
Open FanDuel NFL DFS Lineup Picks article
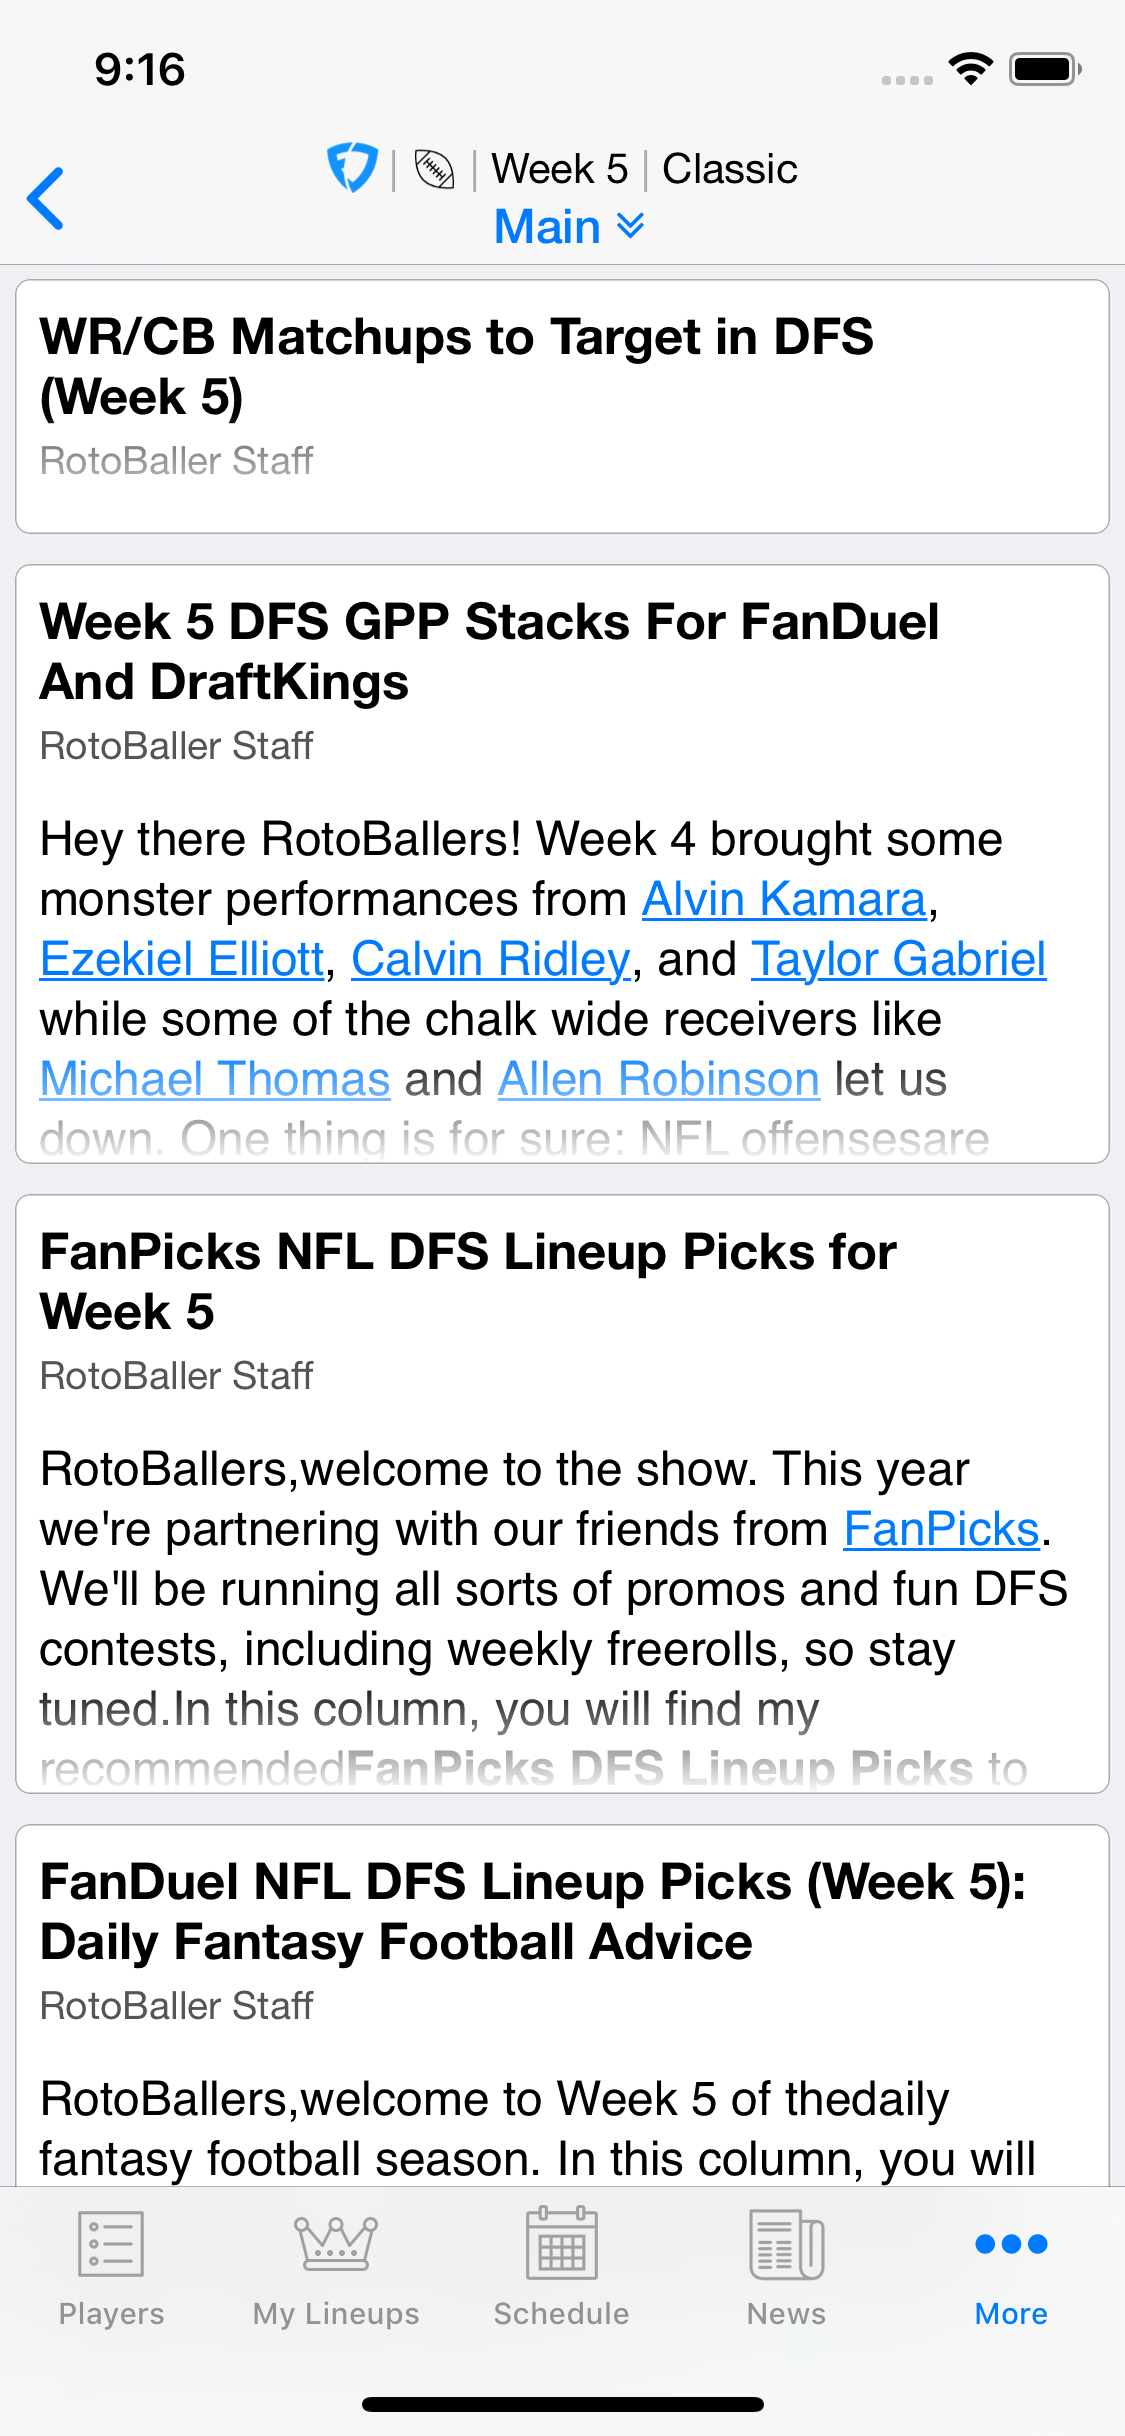click(x=532, y=1911)
